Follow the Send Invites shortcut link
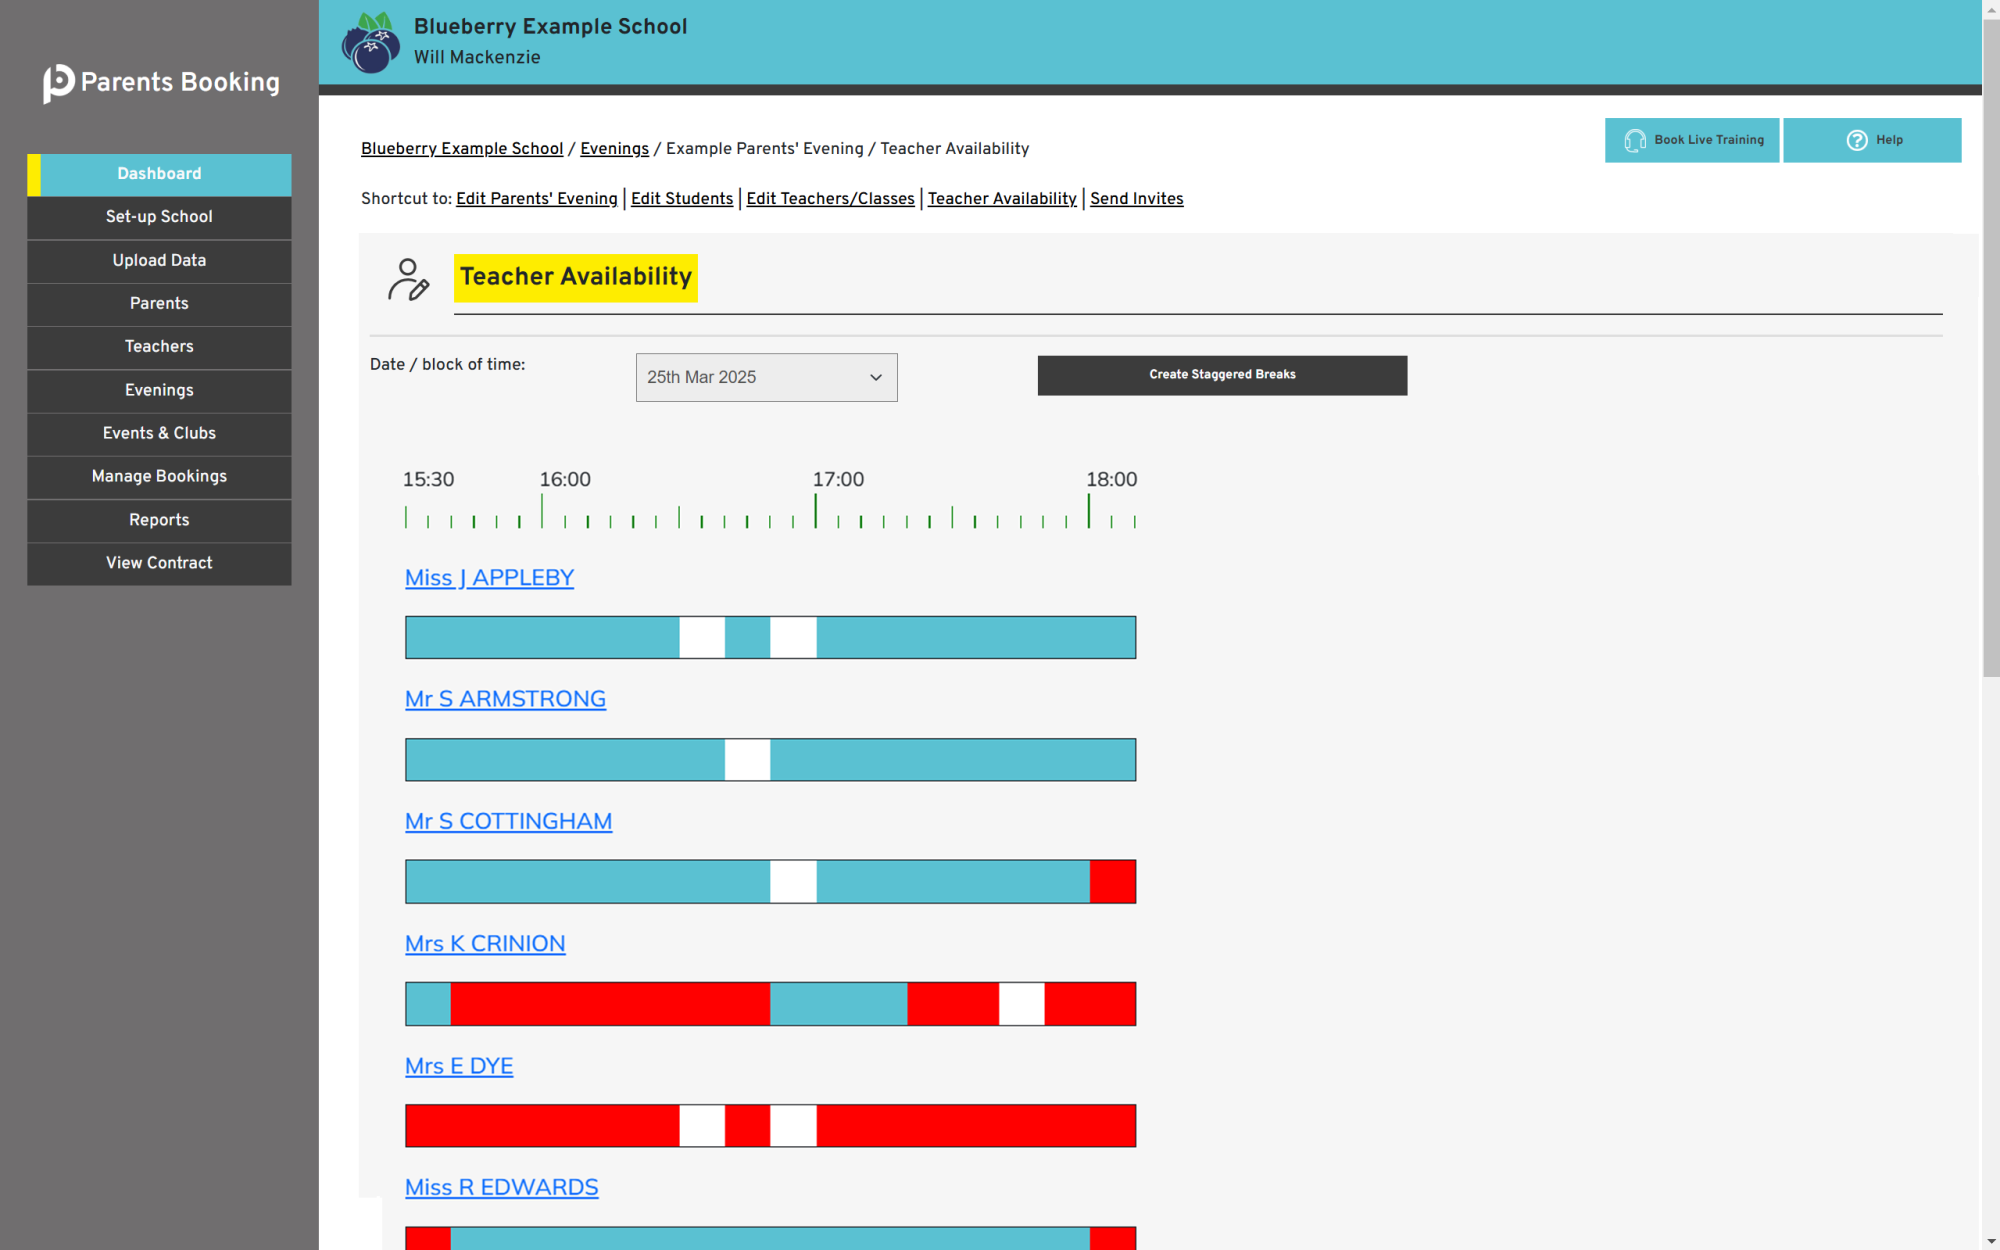Screen dimensions: 2000x1250 pos(1136,199)
